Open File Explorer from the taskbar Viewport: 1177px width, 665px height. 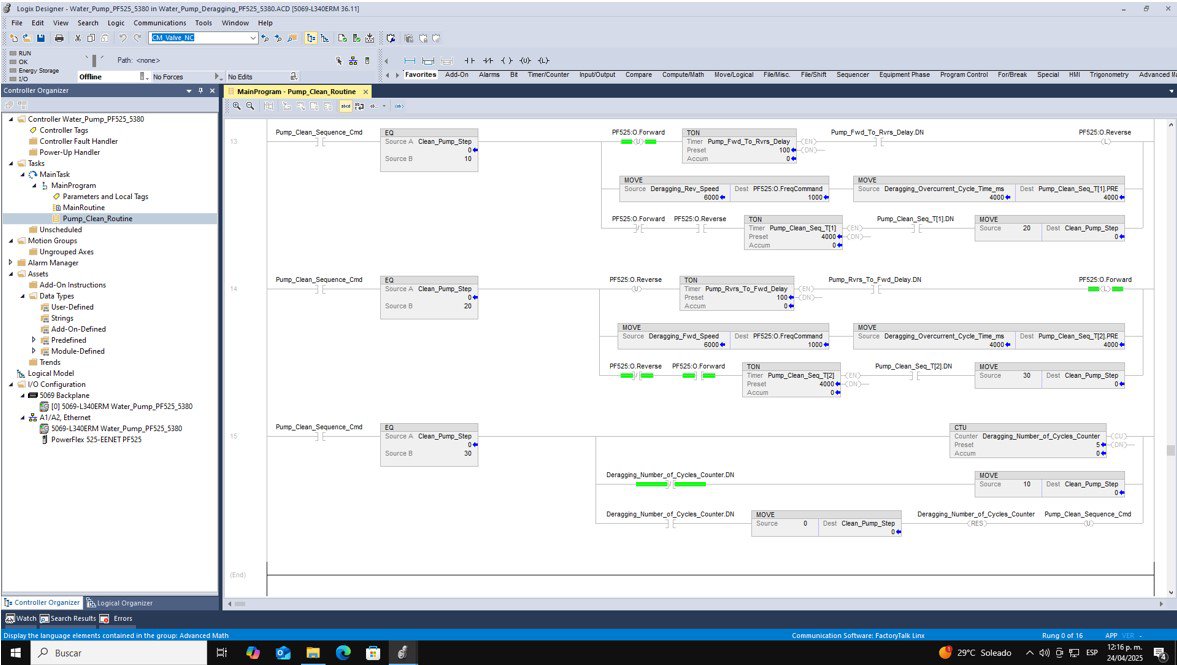click(313, 653)
